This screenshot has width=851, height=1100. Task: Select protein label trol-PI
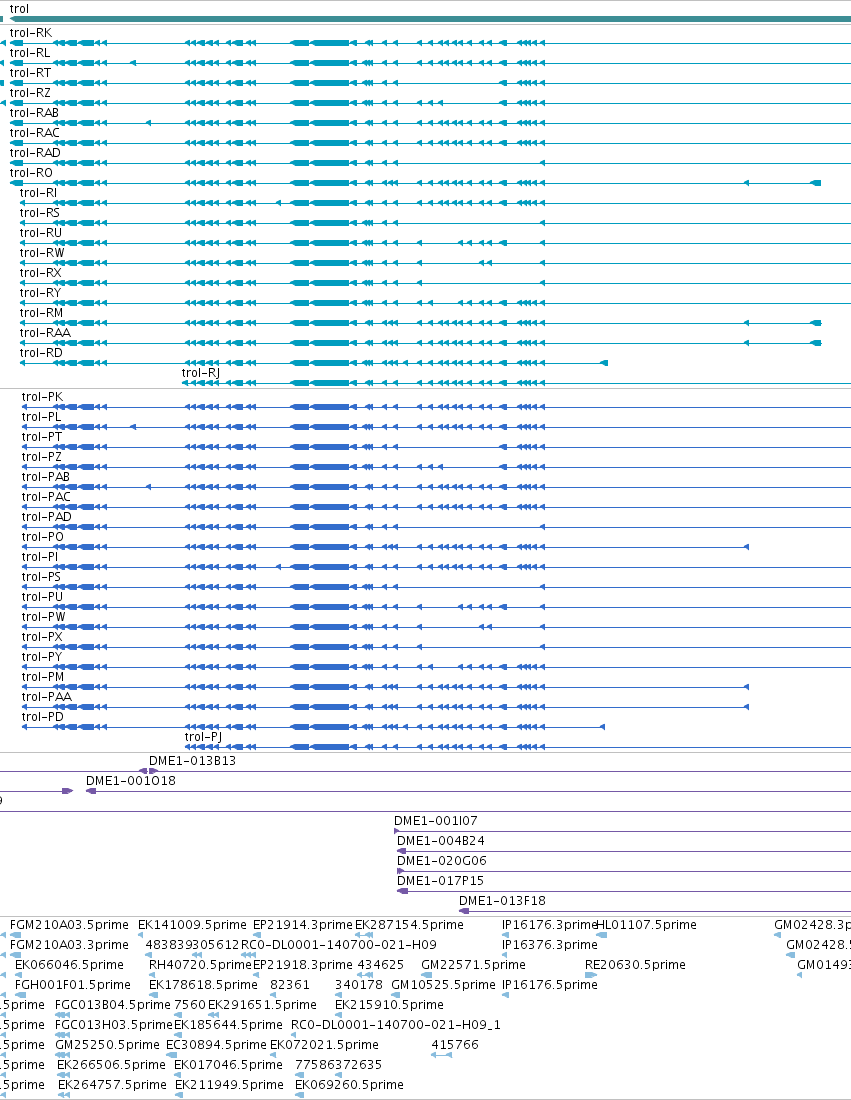[40, 557]
